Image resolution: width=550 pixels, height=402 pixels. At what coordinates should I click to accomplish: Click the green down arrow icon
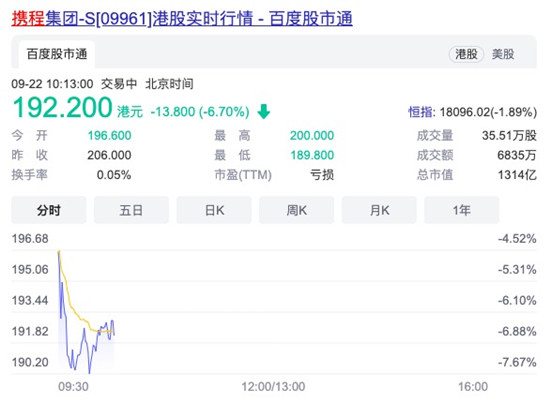coord(263,112)
